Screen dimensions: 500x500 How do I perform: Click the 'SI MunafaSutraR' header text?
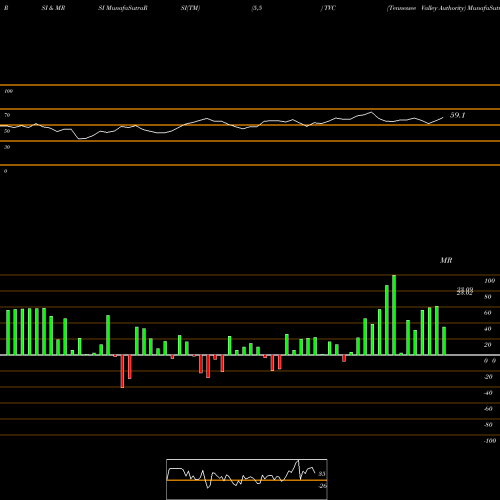[x=123, y=8]
